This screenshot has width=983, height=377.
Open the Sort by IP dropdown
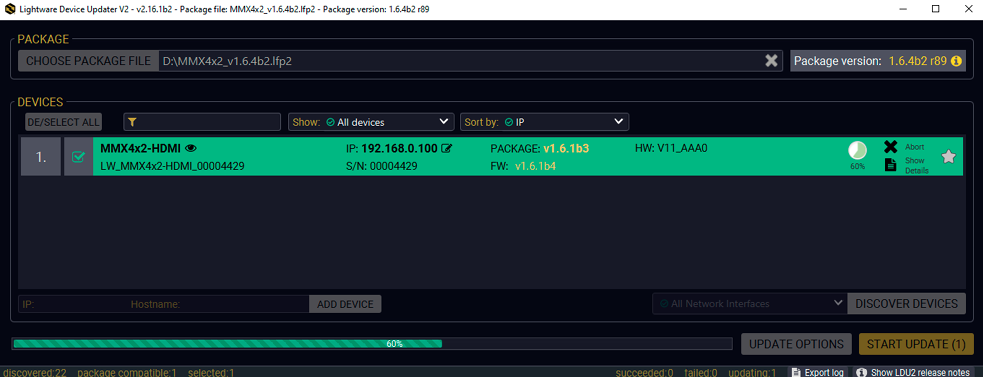[544, 122]
